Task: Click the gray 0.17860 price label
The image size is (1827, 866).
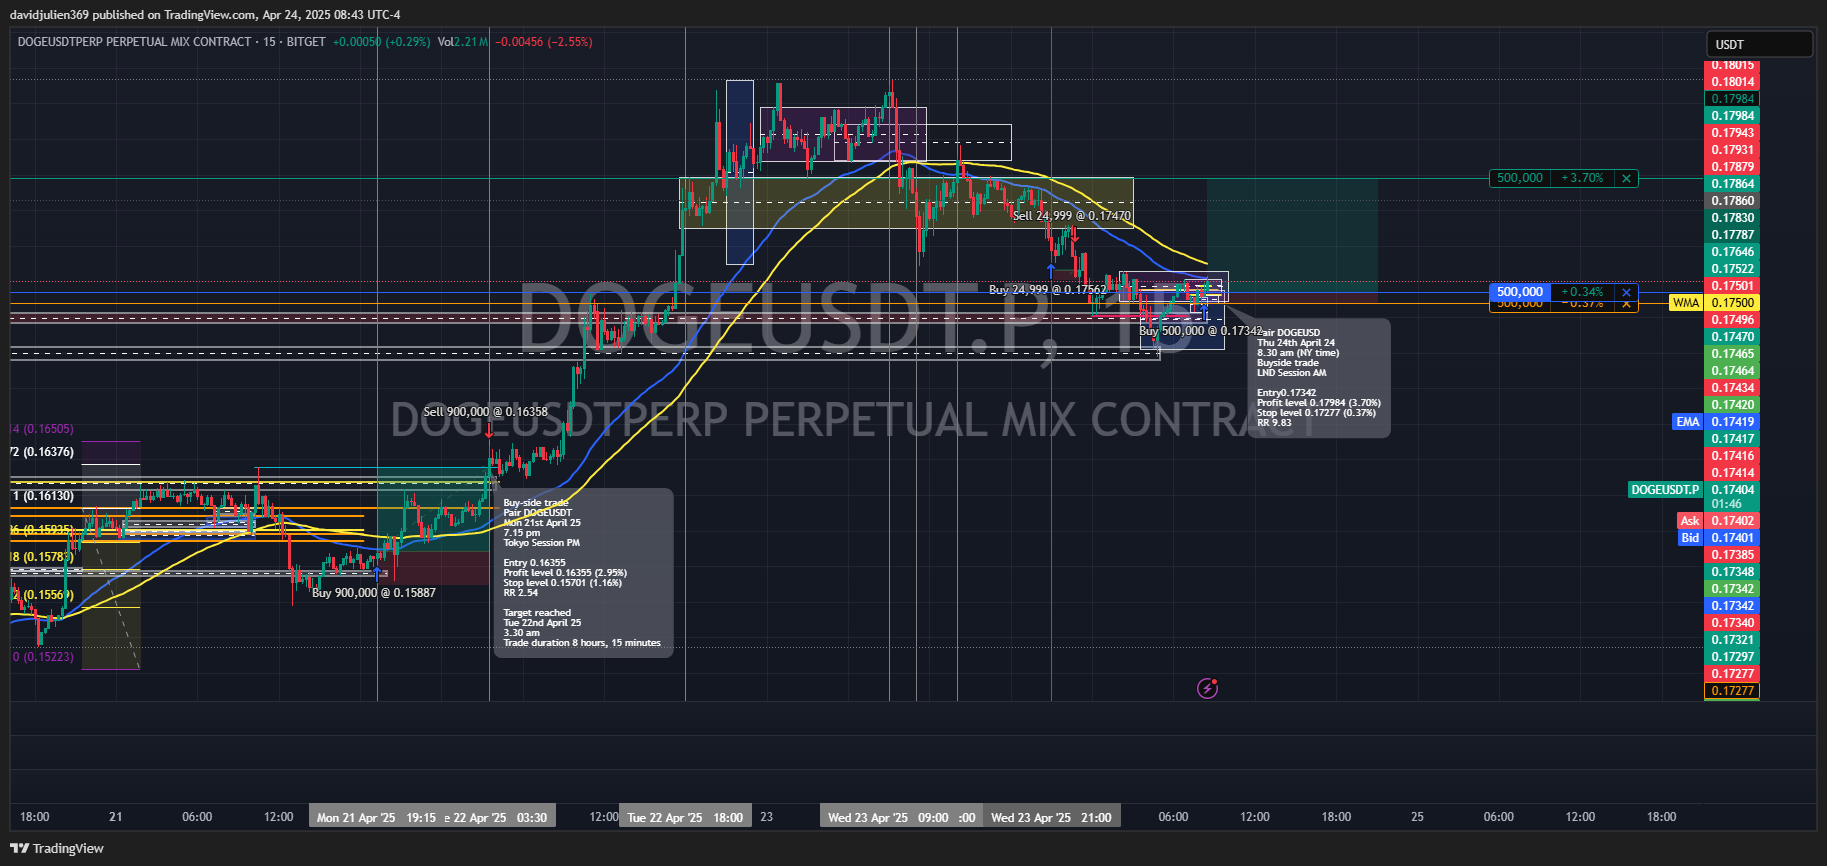Action: [x=1732, y=201]
